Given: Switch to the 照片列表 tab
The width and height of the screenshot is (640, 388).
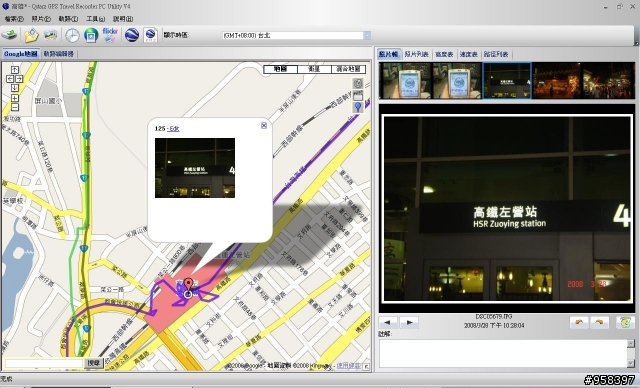Looking at the screenshot, I should [416, 54].
